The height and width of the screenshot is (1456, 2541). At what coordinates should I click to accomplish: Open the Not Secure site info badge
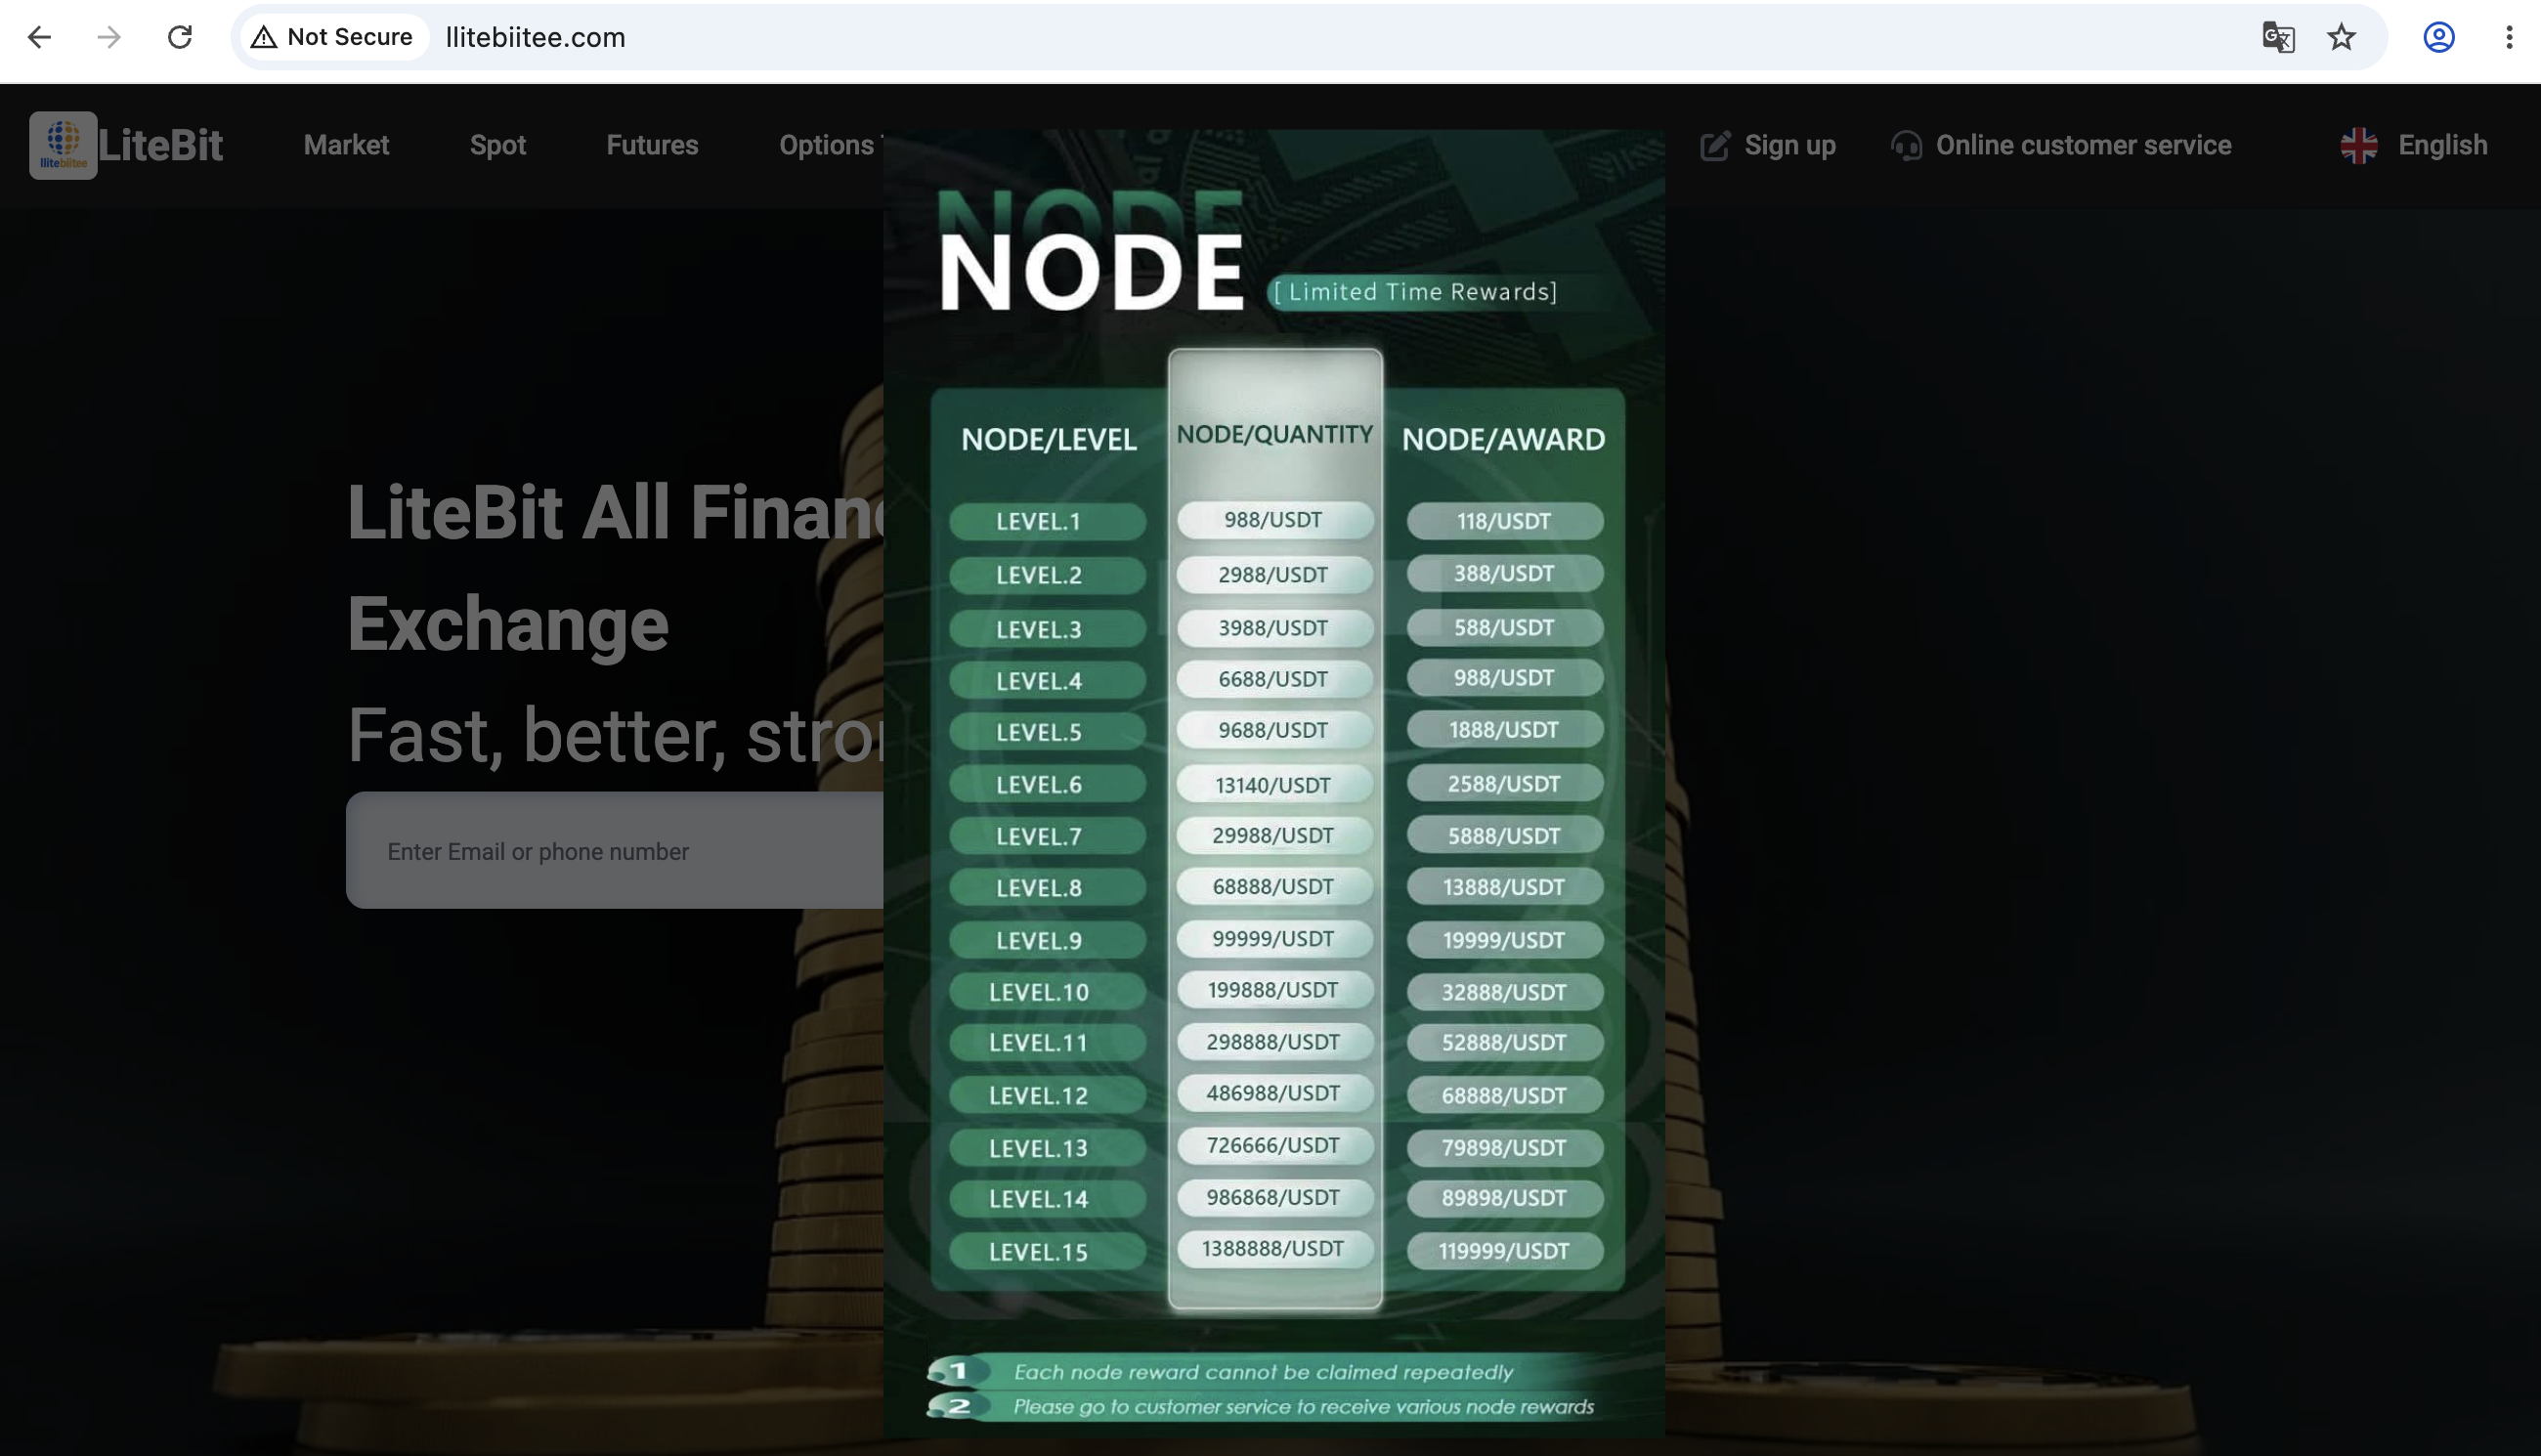(333, 37)
